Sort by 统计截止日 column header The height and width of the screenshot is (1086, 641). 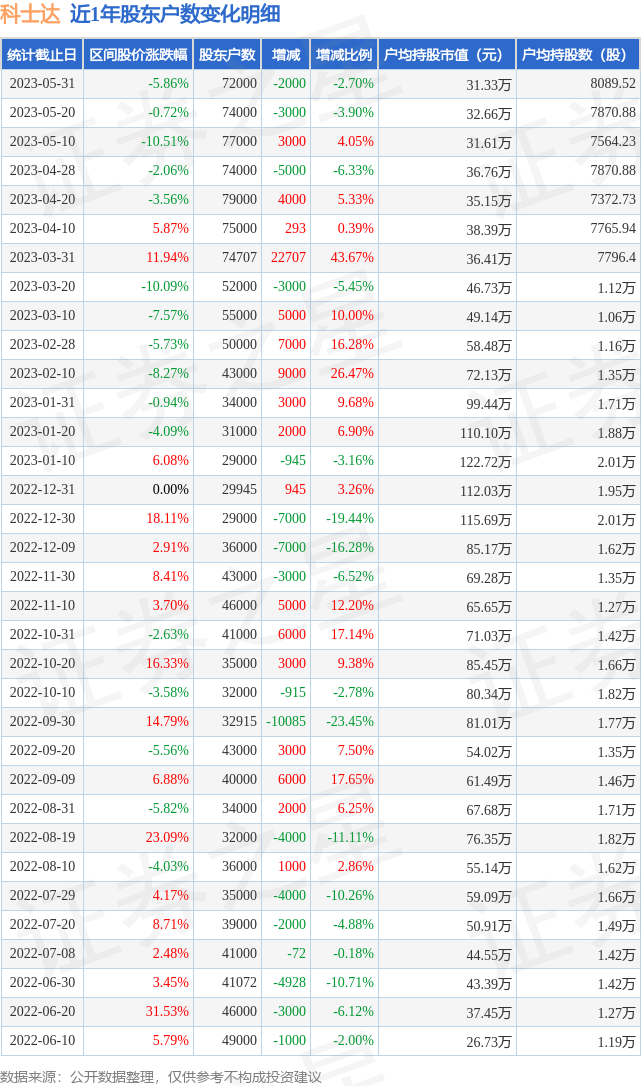tap(42, 55)
